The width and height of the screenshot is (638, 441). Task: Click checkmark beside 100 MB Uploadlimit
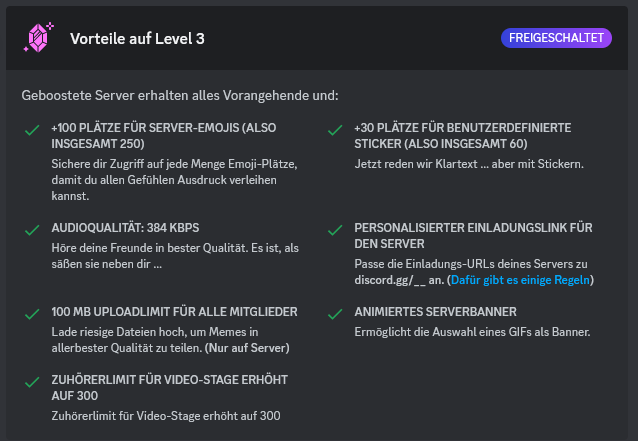click(x=32, y=313)
